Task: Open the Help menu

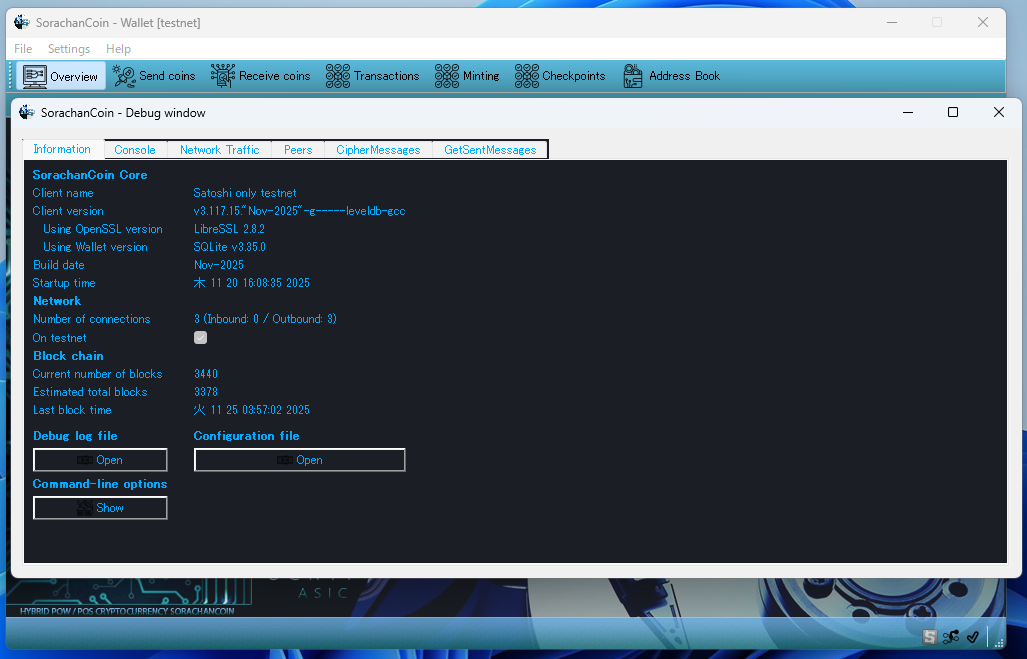Action: pos(118,49)
